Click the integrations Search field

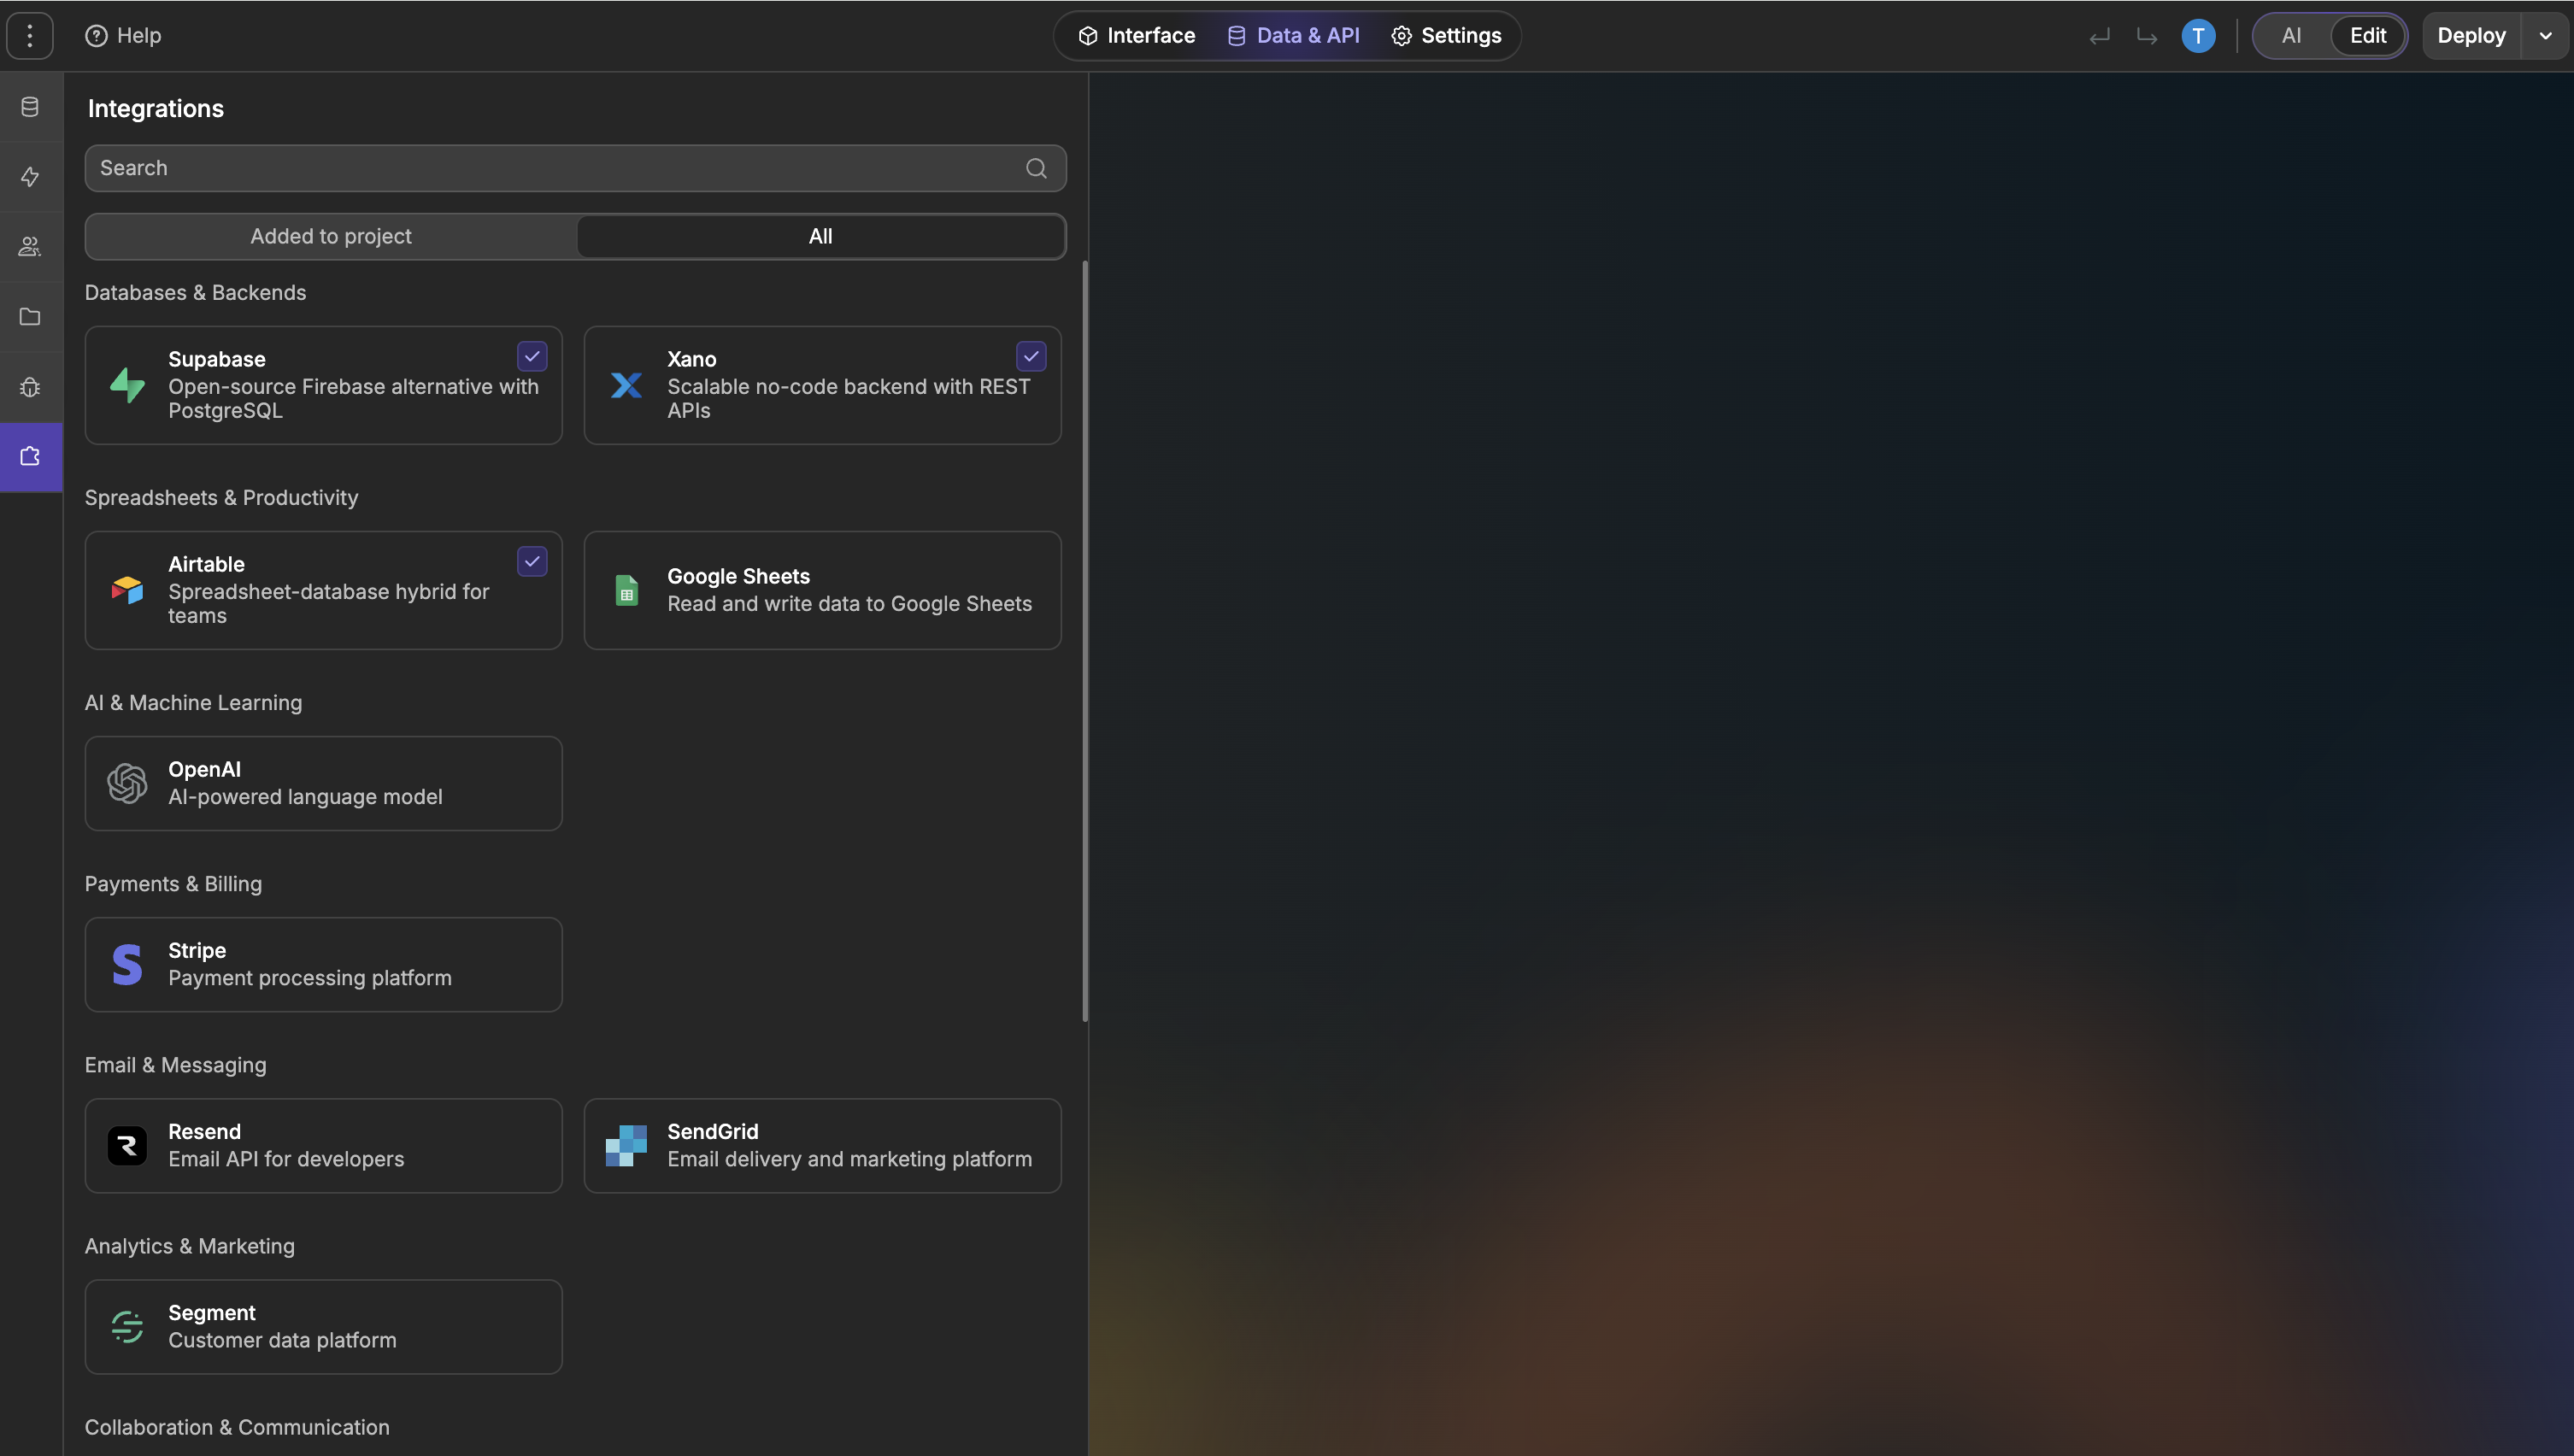555,168
